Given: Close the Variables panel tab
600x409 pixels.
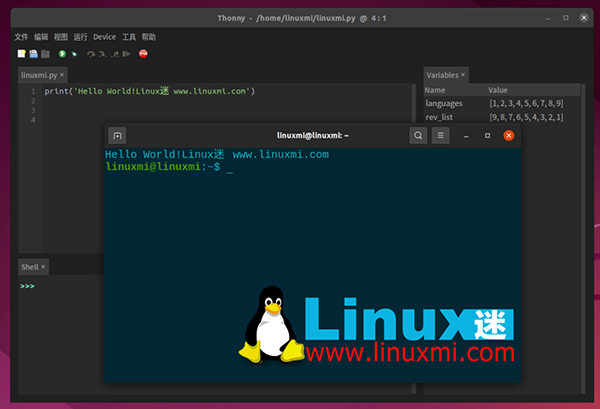Looking at the screenshot, I should (x=463, y=75).
